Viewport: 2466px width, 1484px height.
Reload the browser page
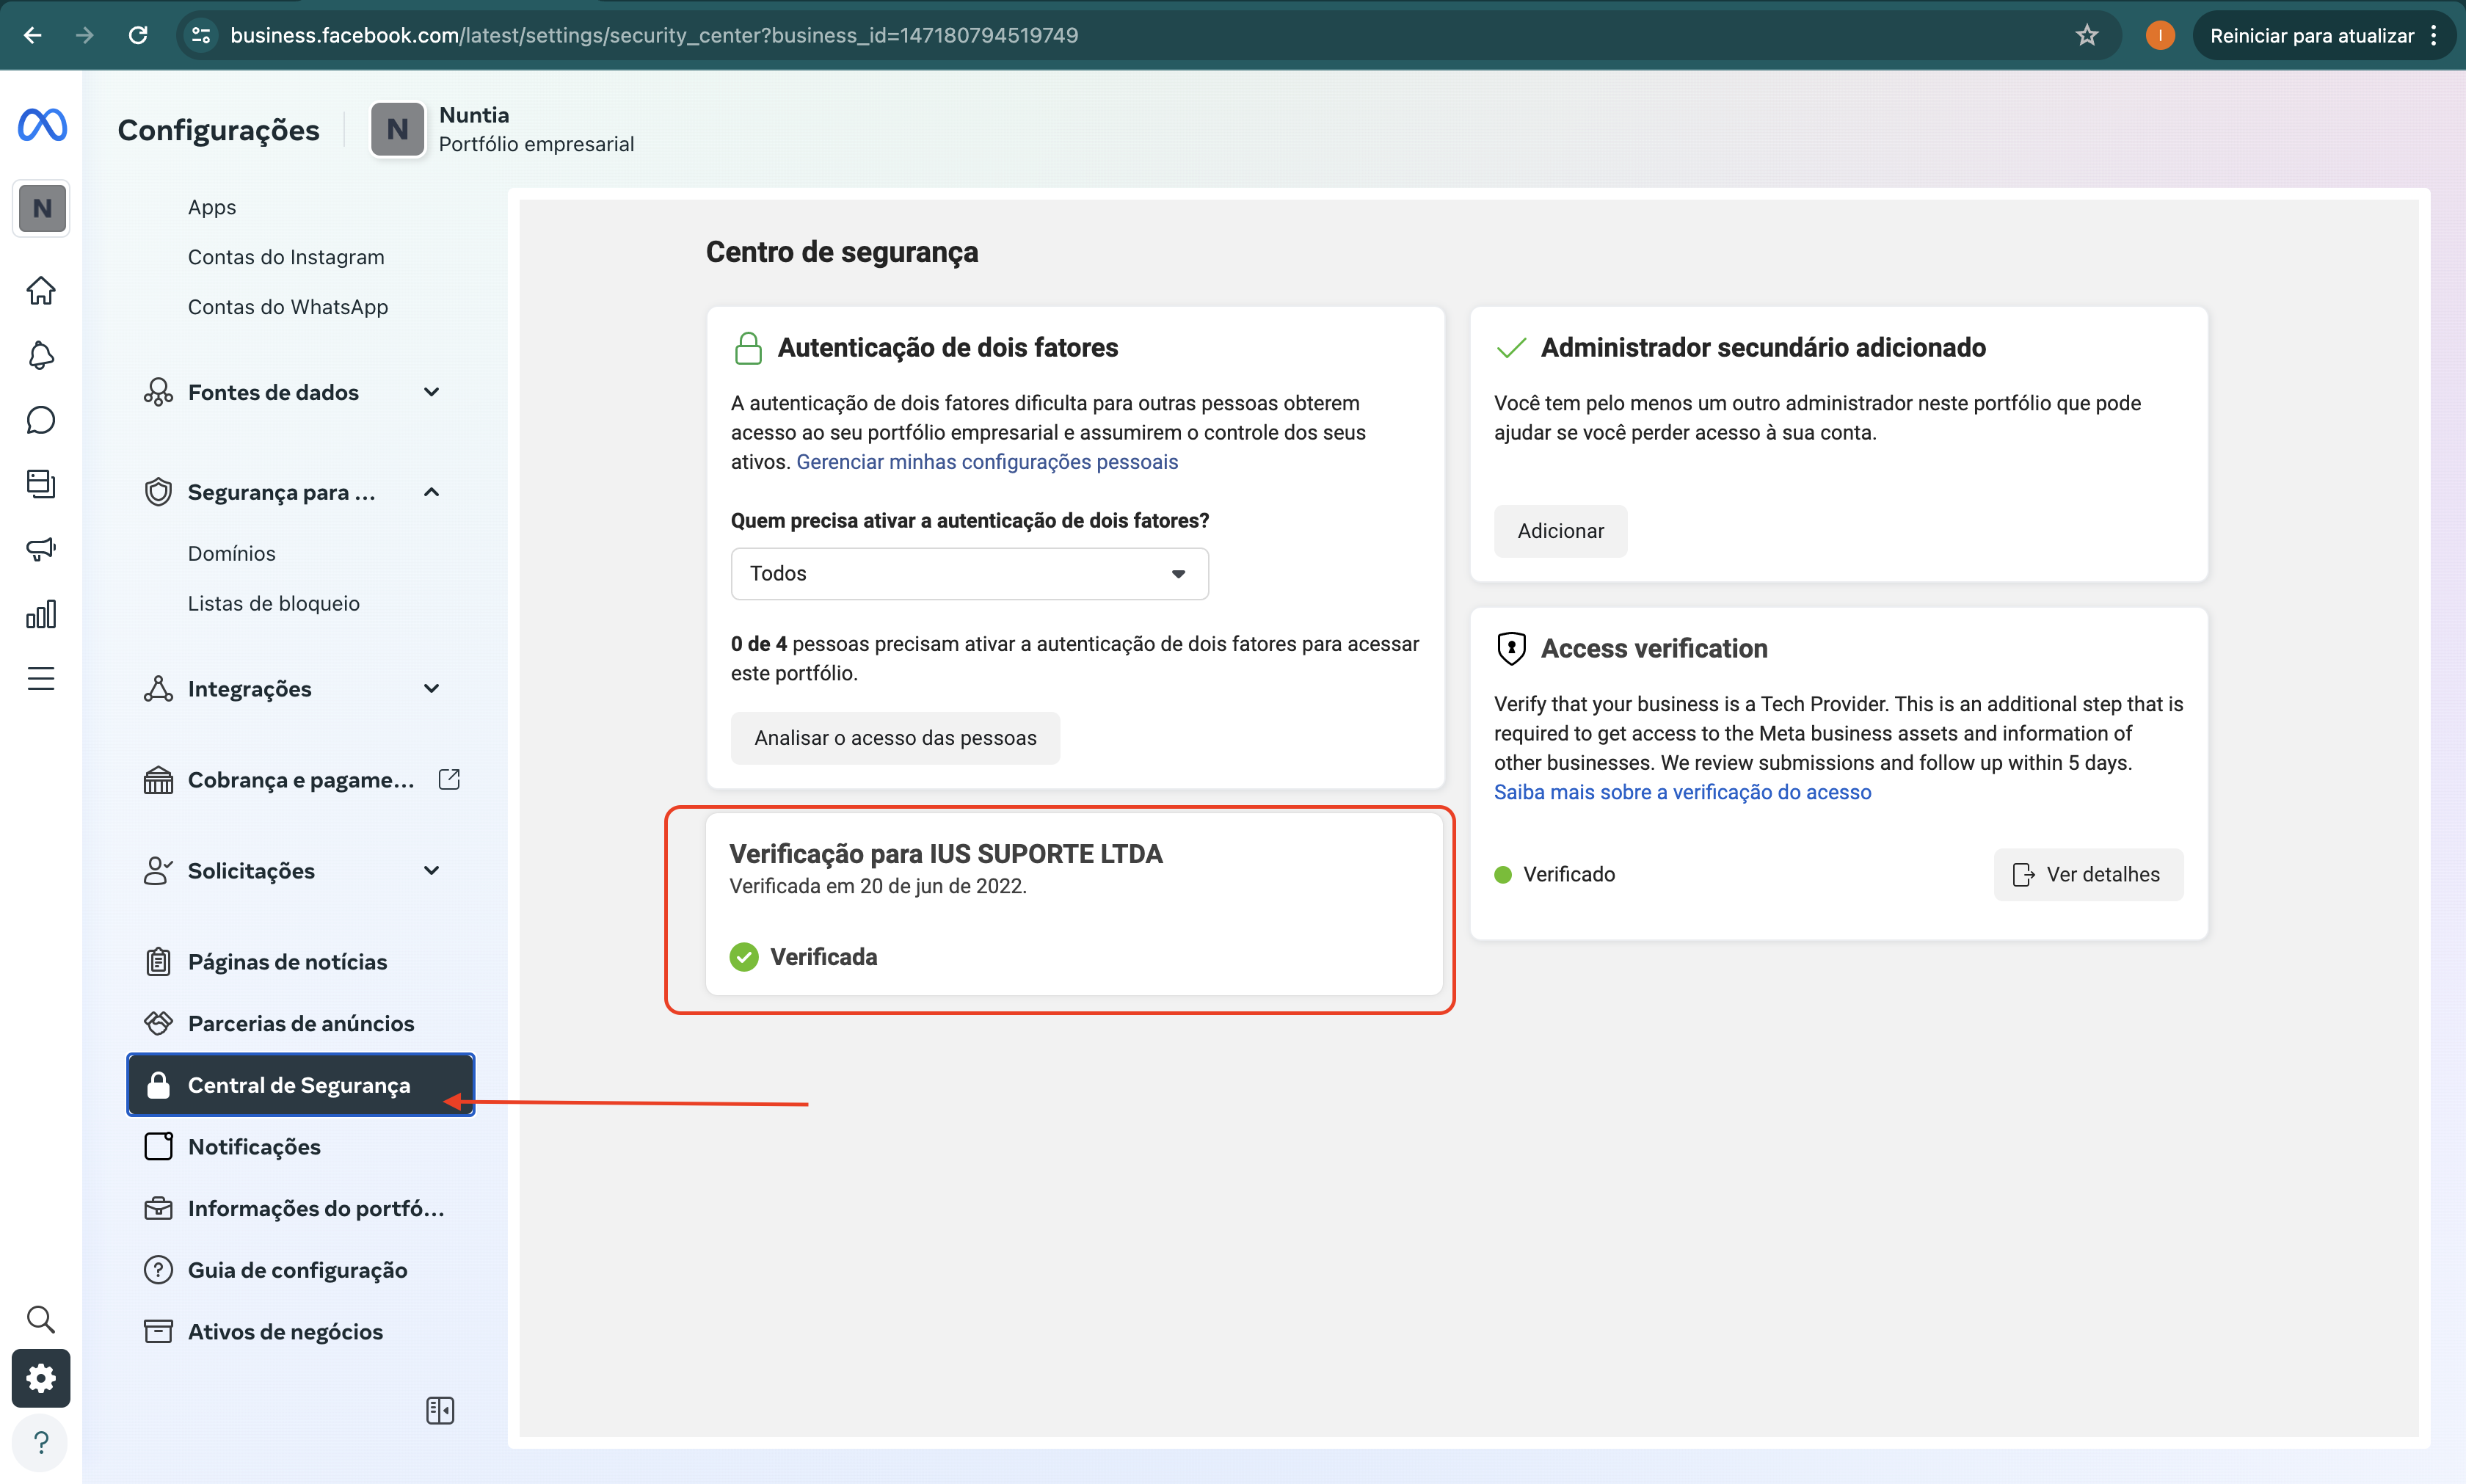click(138, 36)
